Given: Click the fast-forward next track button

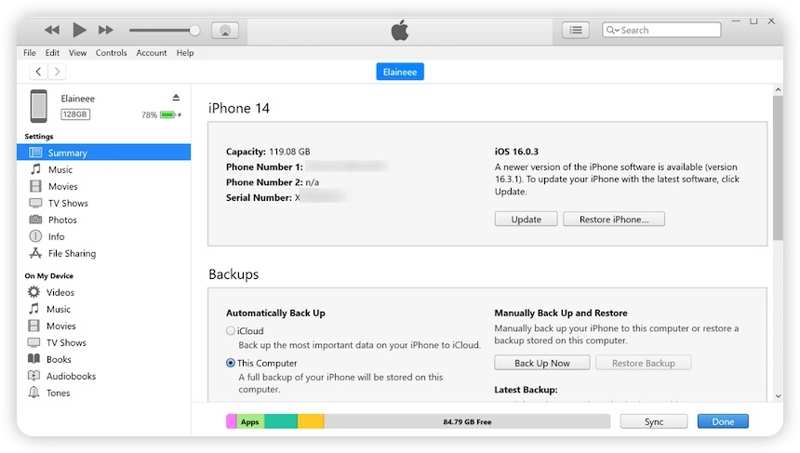Looking at the screenshot, I should pos(106,30).
